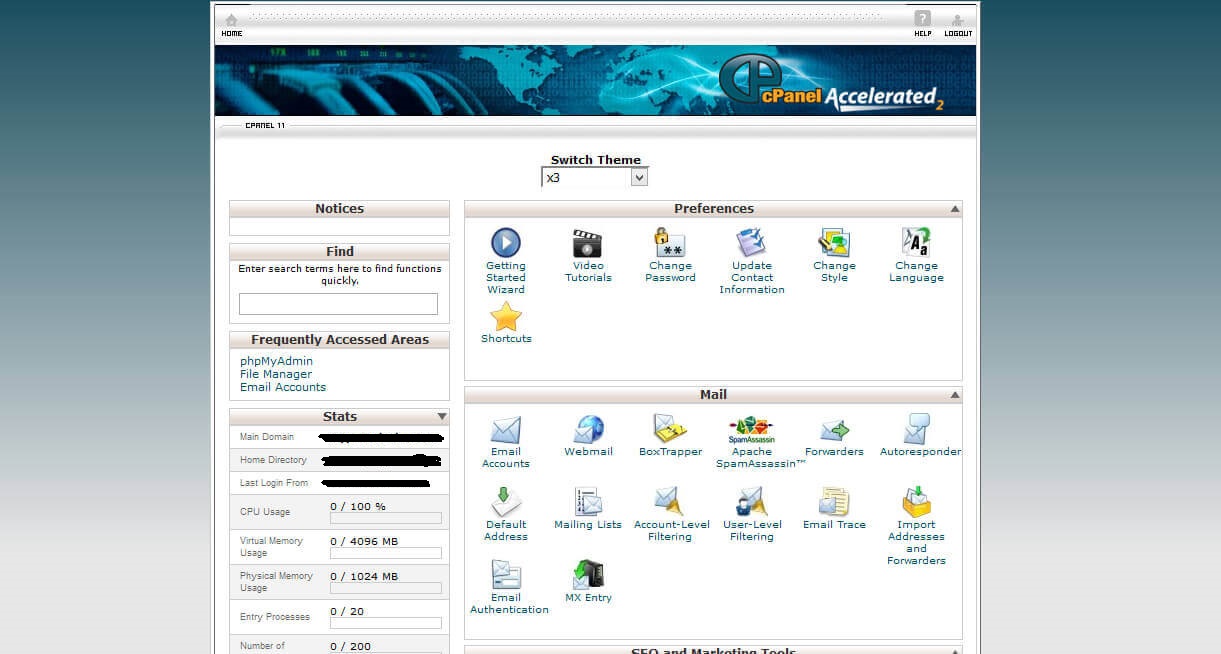This screenshot has width=1221, height=654.
Task: Click the MX Entry icon
Action: (x=588, y=575)
